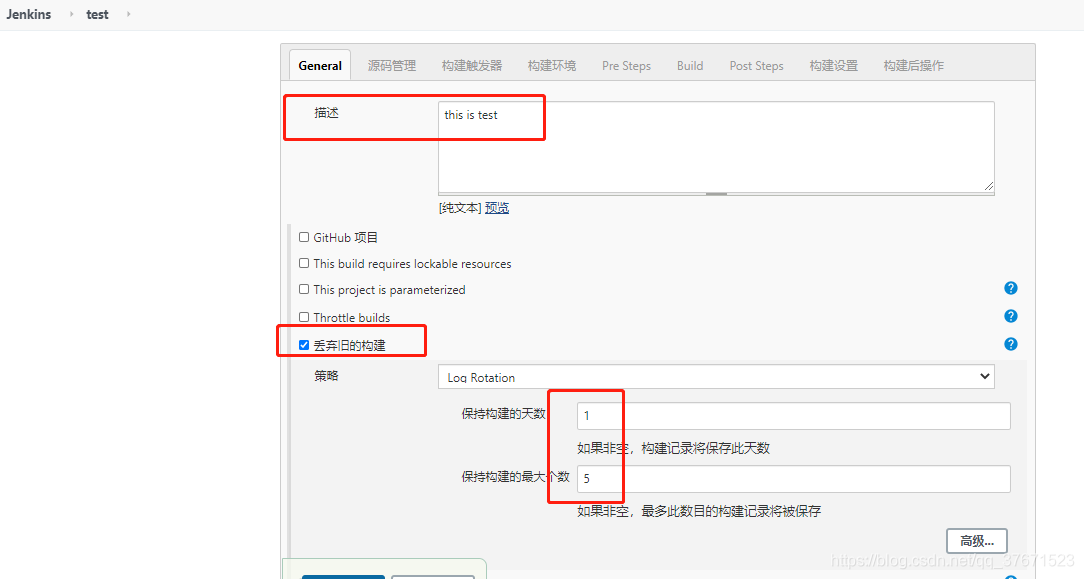Switch to the 构建环境 tab
This screenshot has width=1084, height=579.
coord(552,66)
